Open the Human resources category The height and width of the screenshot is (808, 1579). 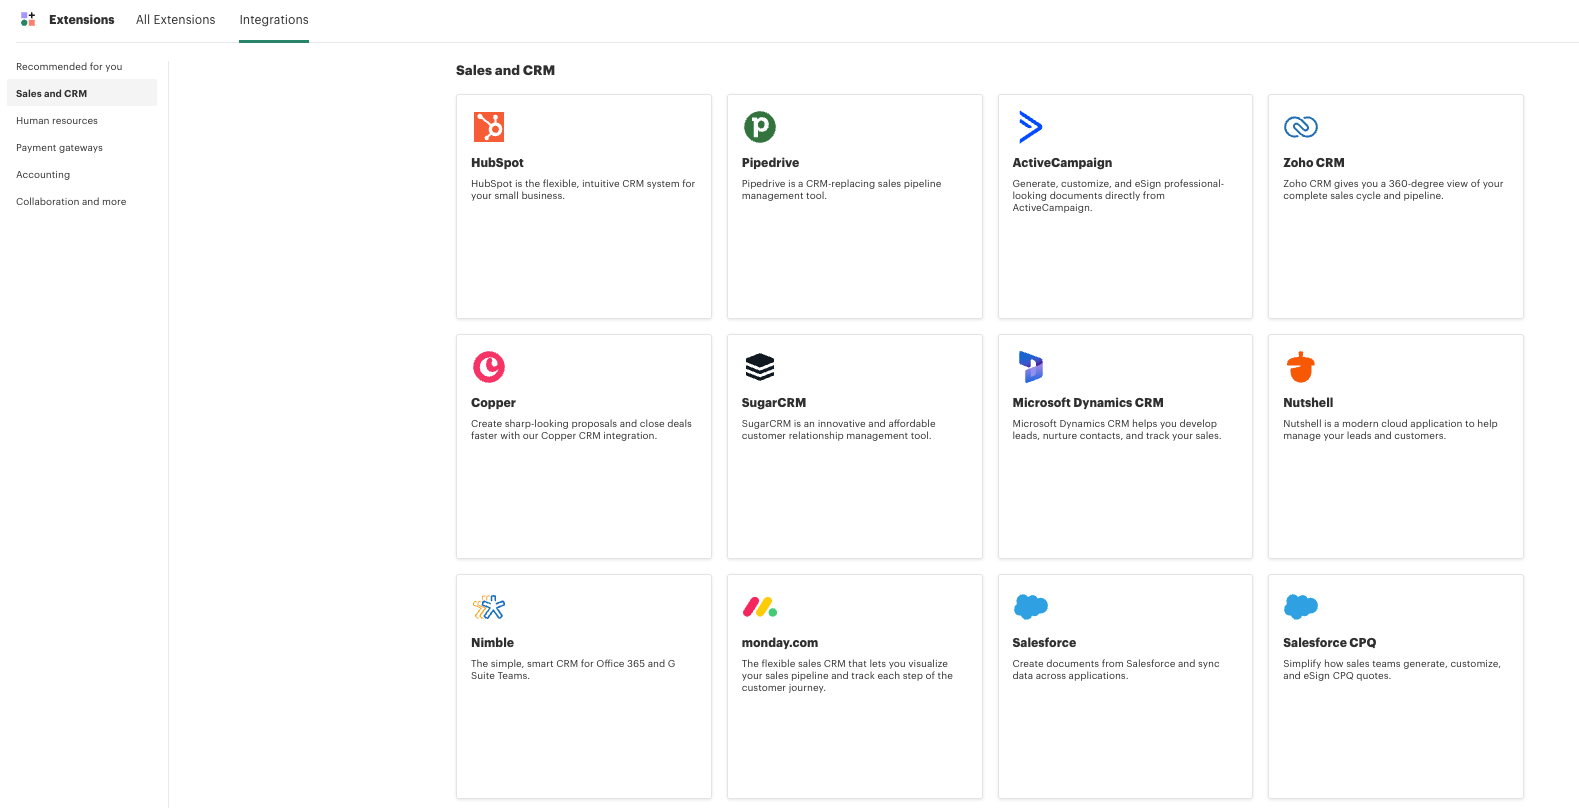point(57,121)
